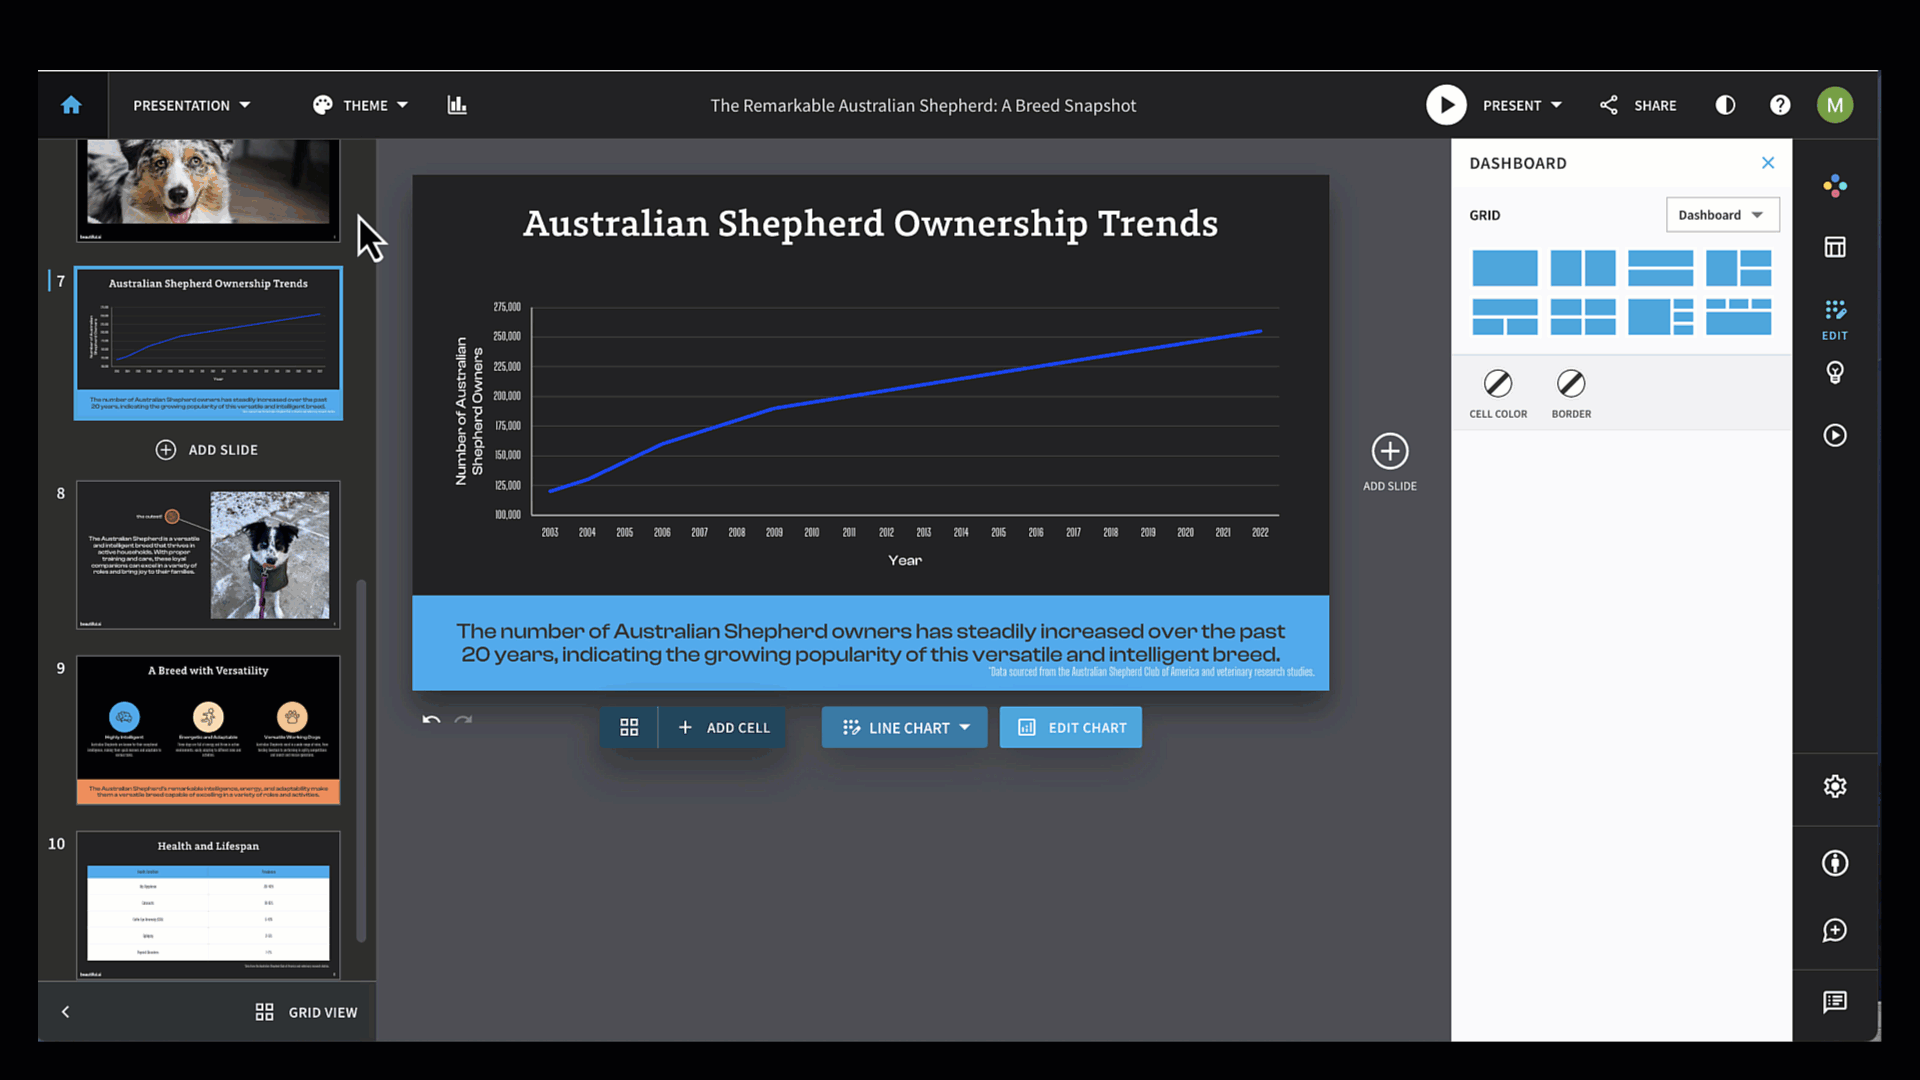Select the single full-cell grid layout
This screenshot has height=1080, width=1920.
1504,268
